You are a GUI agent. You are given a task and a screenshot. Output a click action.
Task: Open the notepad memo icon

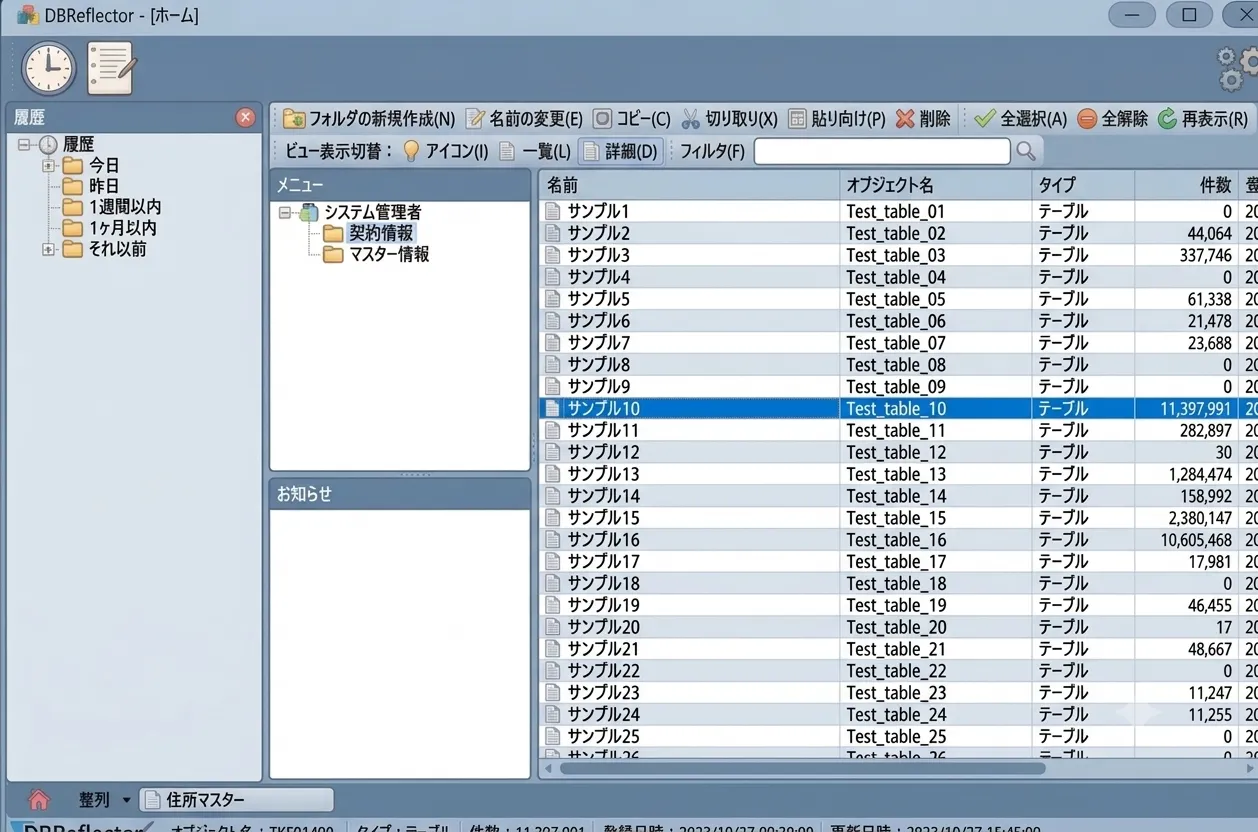(110, 67)
